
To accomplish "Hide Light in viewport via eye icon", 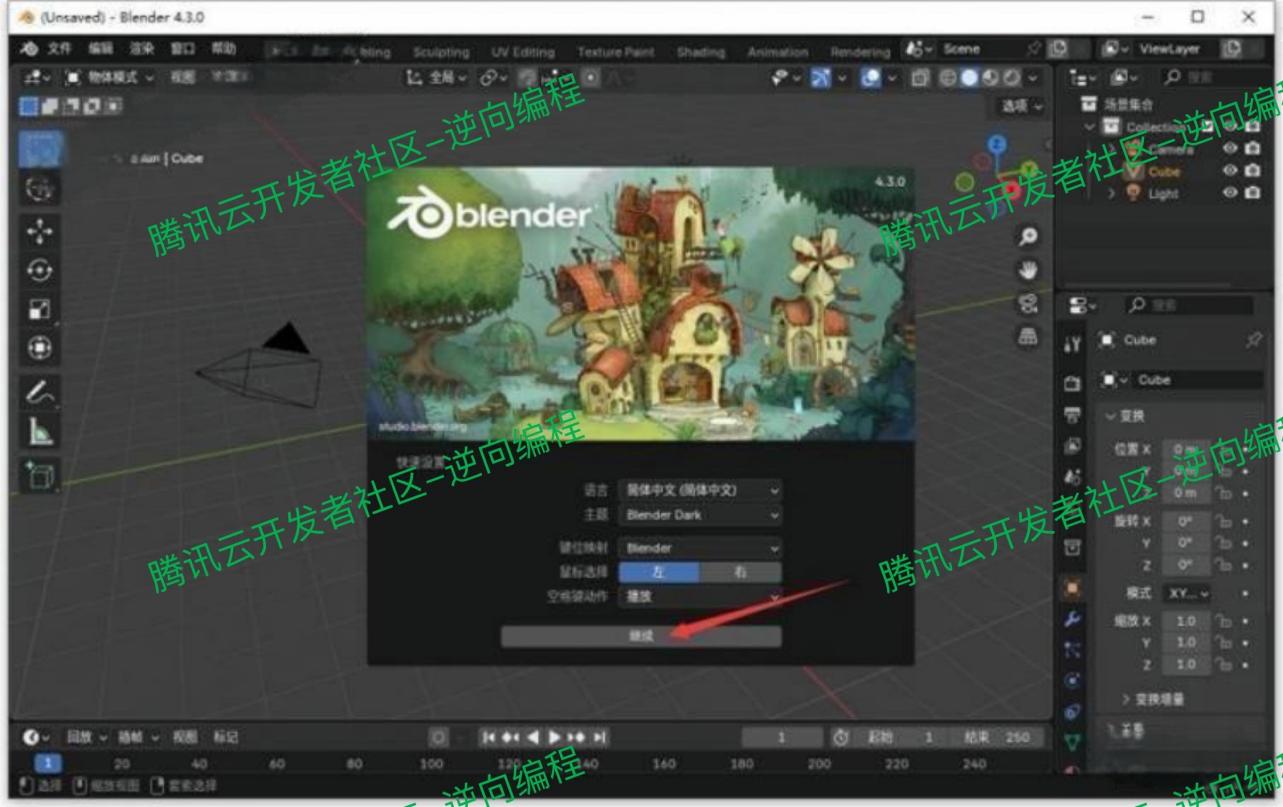I will [1228, 193].
